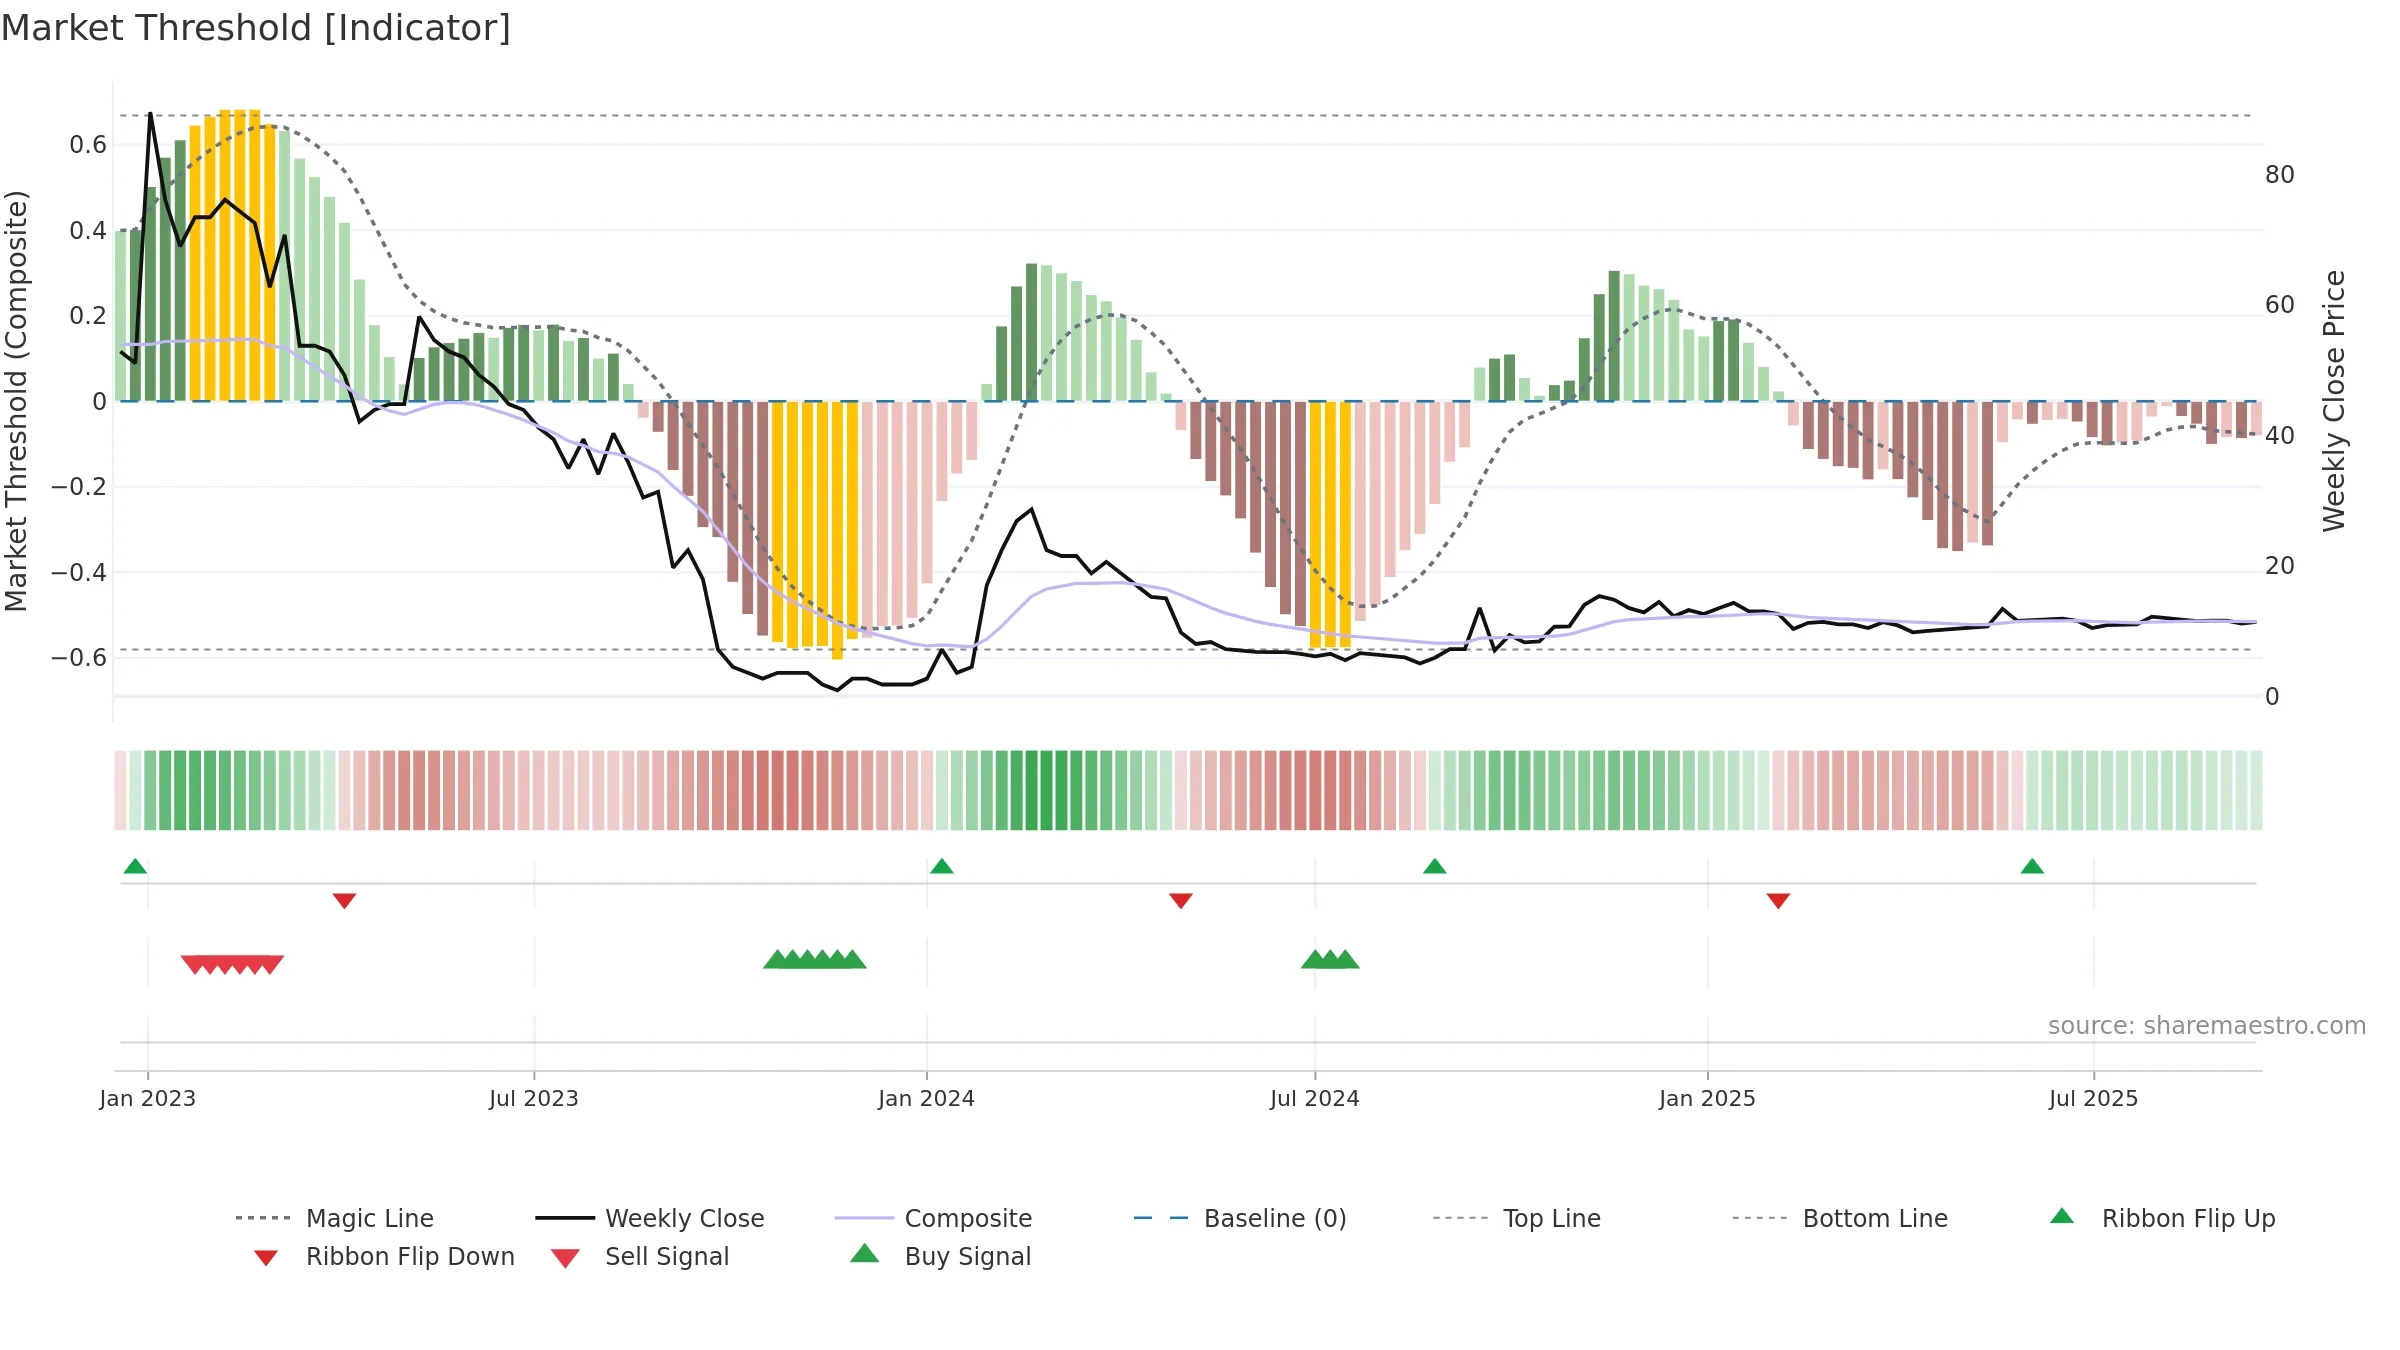
Task: Click the 0.2 left axis tick label
Action: pyautogui.click(x=88, y=316)
